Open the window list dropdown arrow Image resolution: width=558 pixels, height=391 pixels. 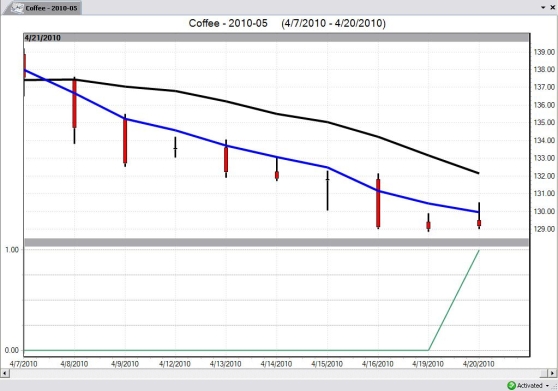pos(543,7)
